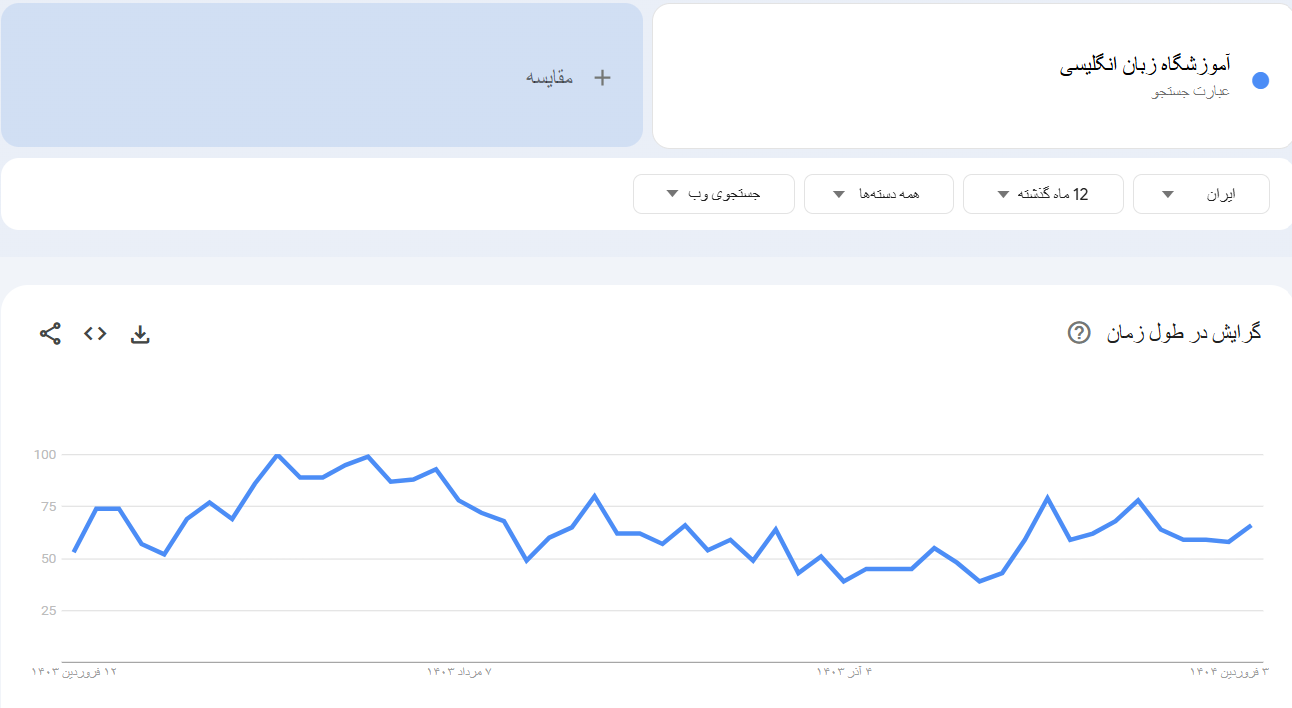Edit the search term آموزشگاه زبان انگلیسی
The height and width of the screenshot is (708, 1292).
point(1145,67)
